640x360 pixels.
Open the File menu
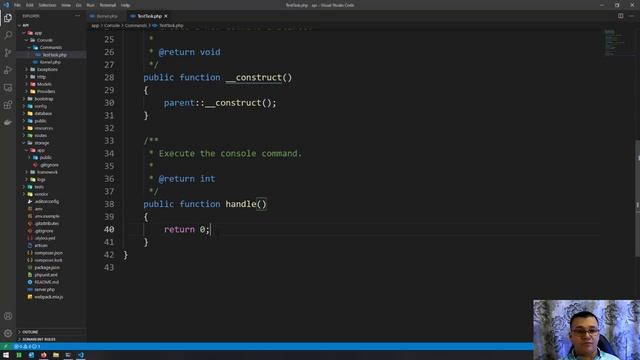[17, 5]
